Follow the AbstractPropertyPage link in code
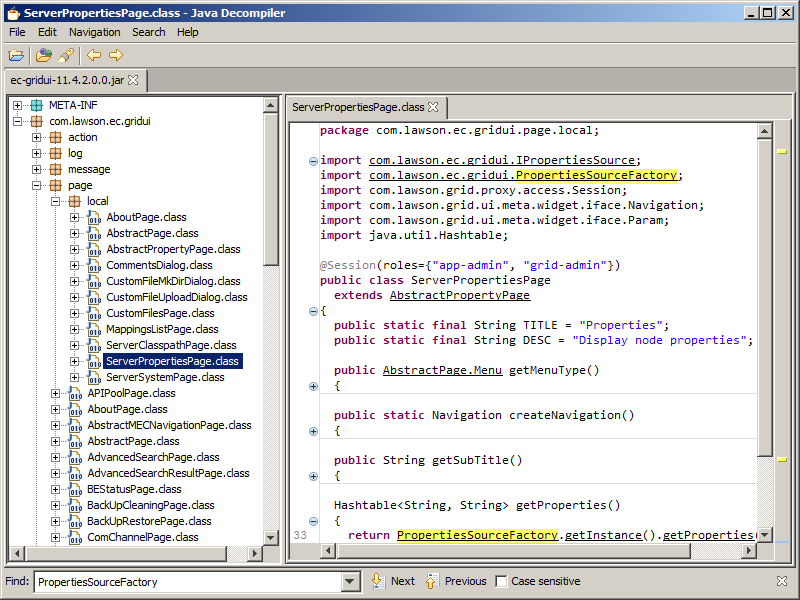This screenshot has width=800, height=600. (x=459, y=295)
